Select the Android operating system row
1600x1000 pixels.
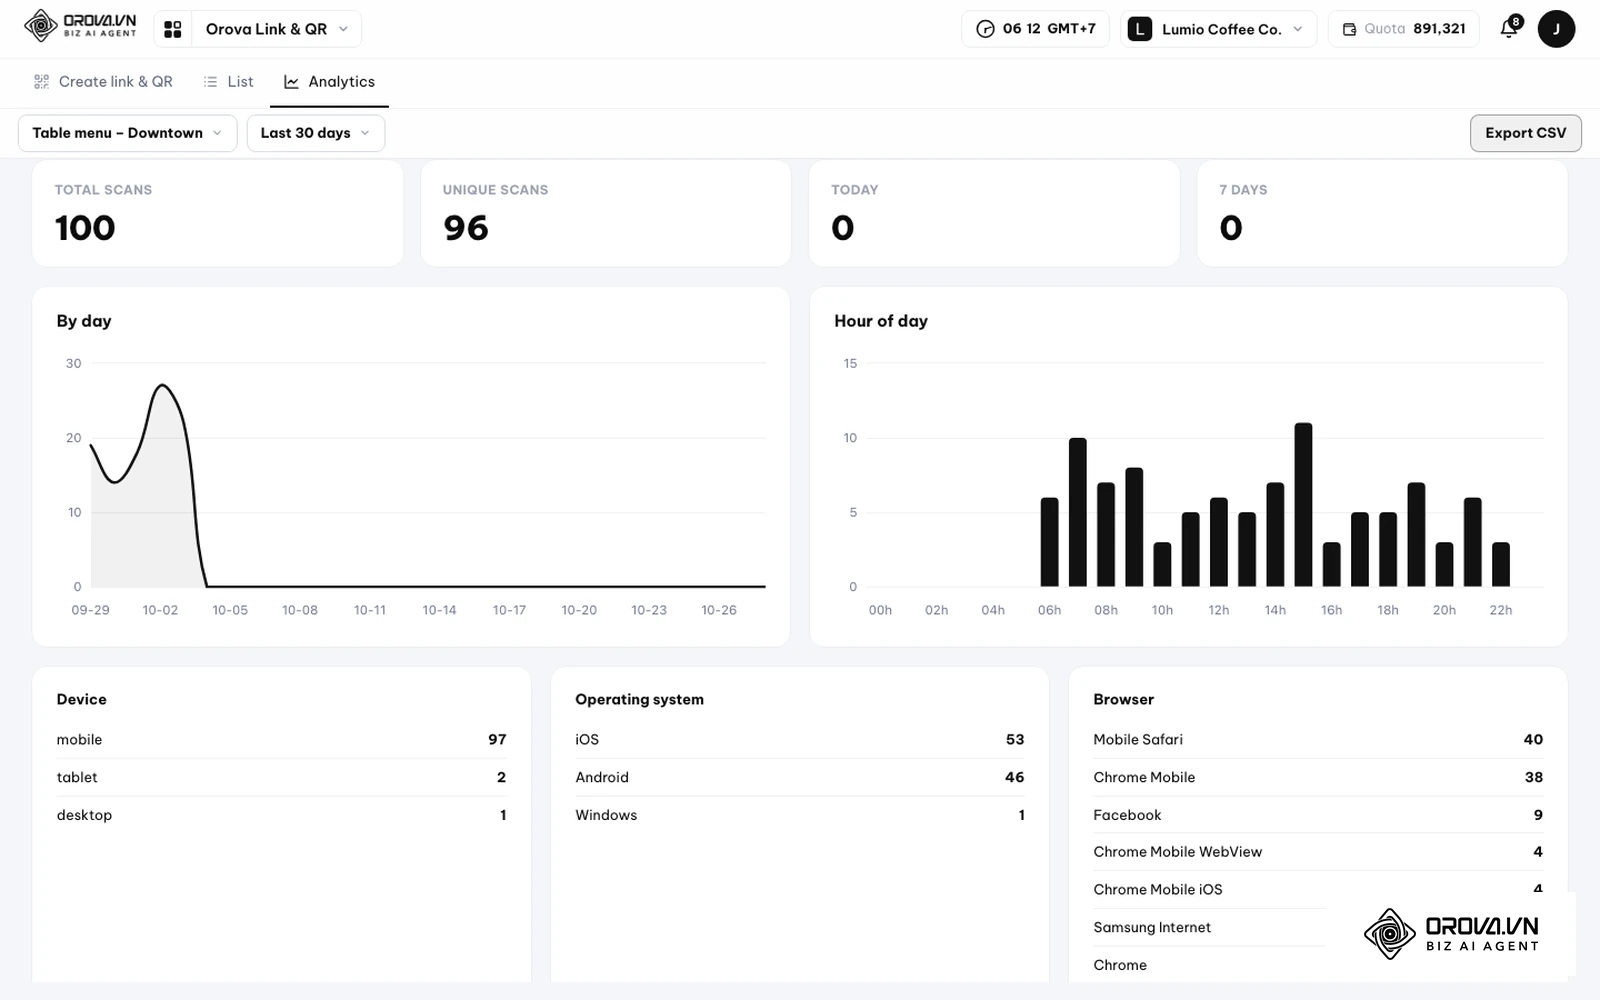click(x=799, y=777)
